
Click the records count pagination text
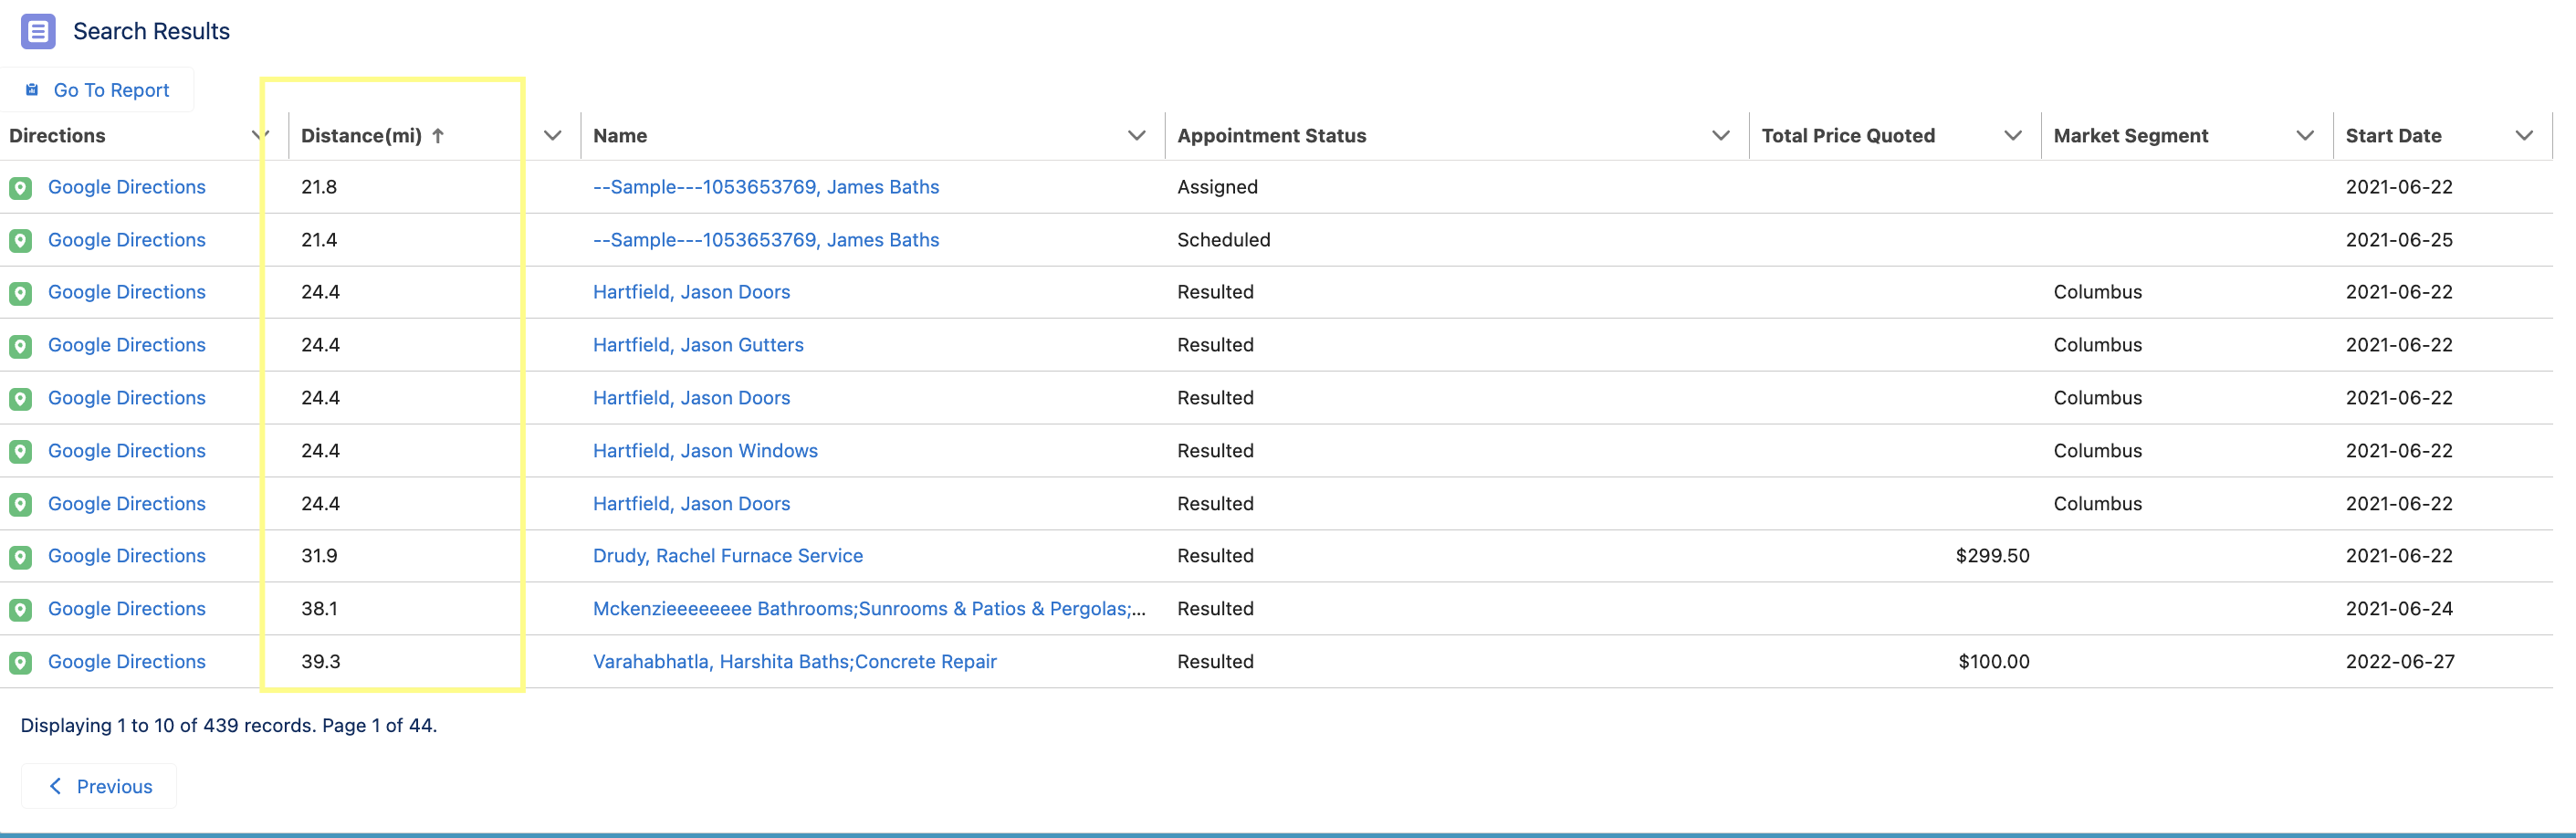tap(229, 725)
